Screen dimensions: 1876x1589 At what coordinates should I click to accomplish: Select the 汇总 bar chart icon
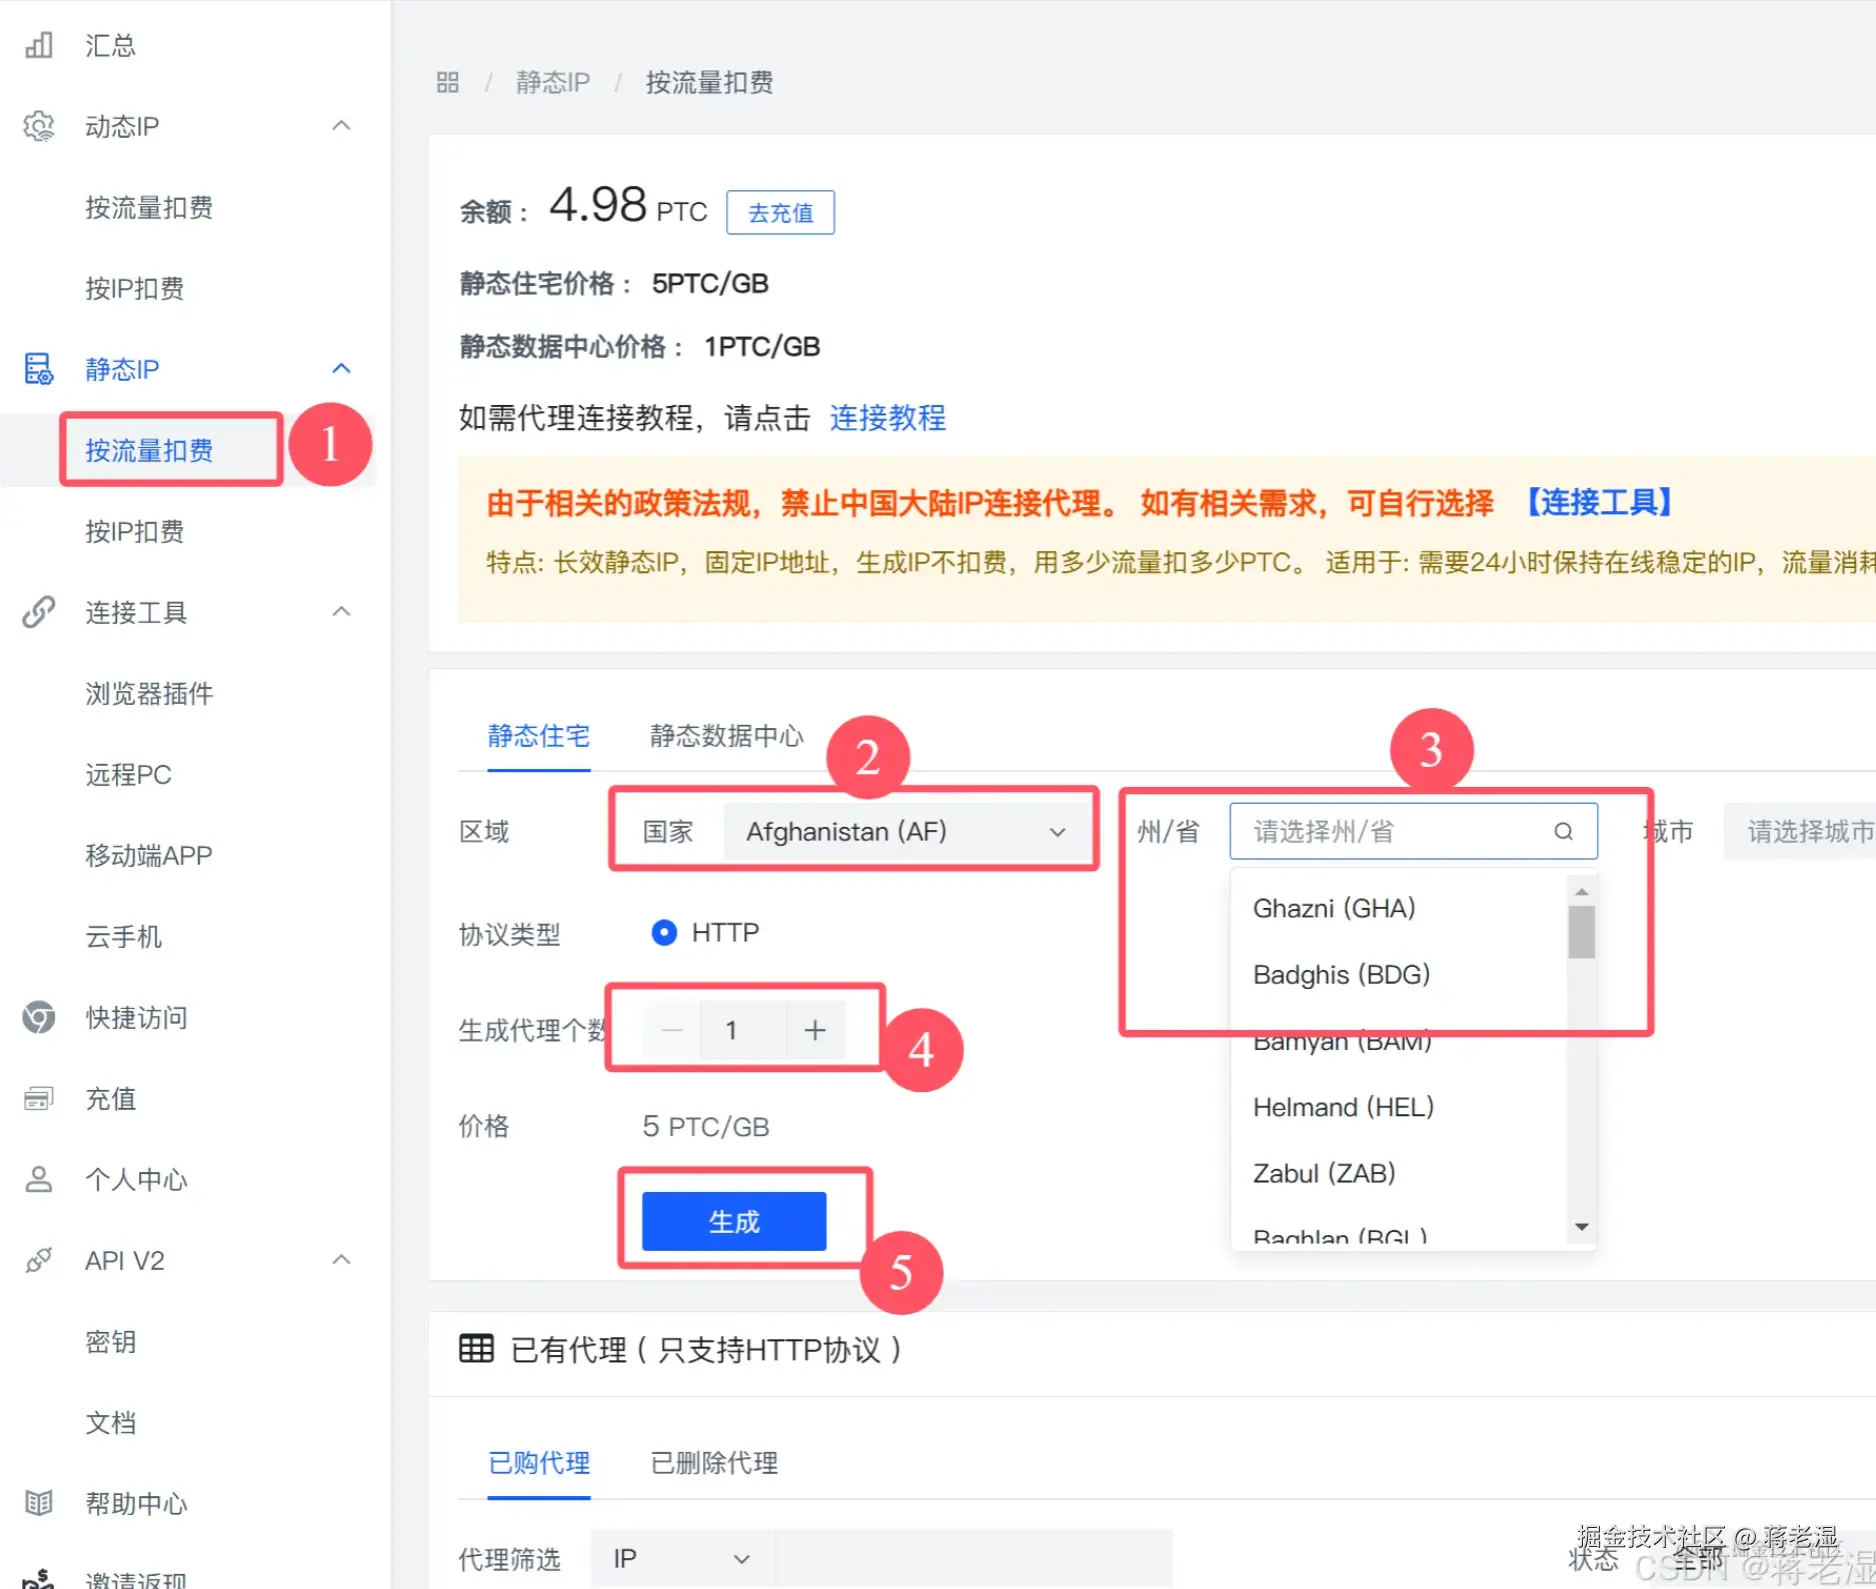click(x=38, y=44)
